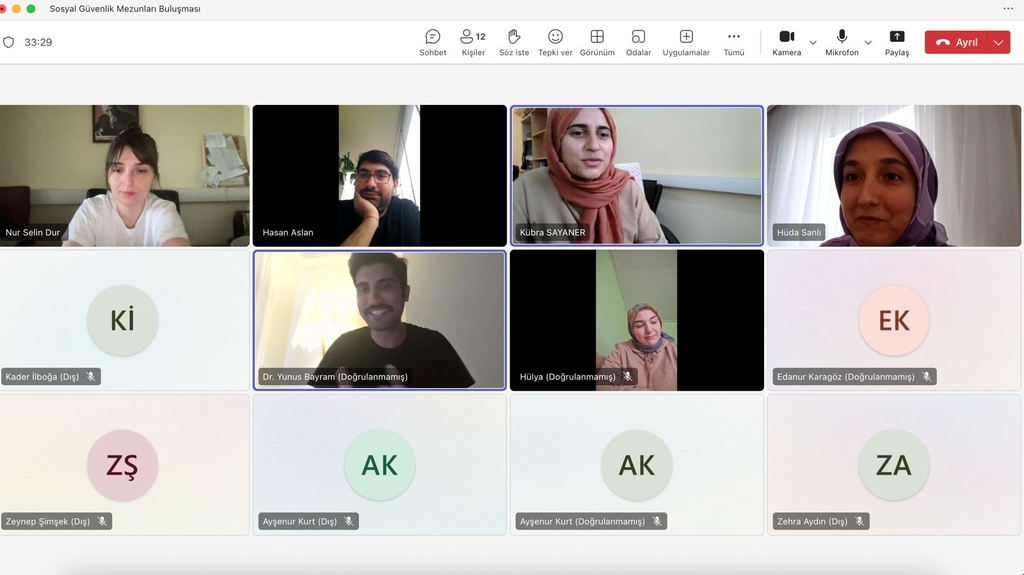Click the Kübra SAYANER name label
The width and height of the screenshot is (1024, 575).
pos(552,232)
